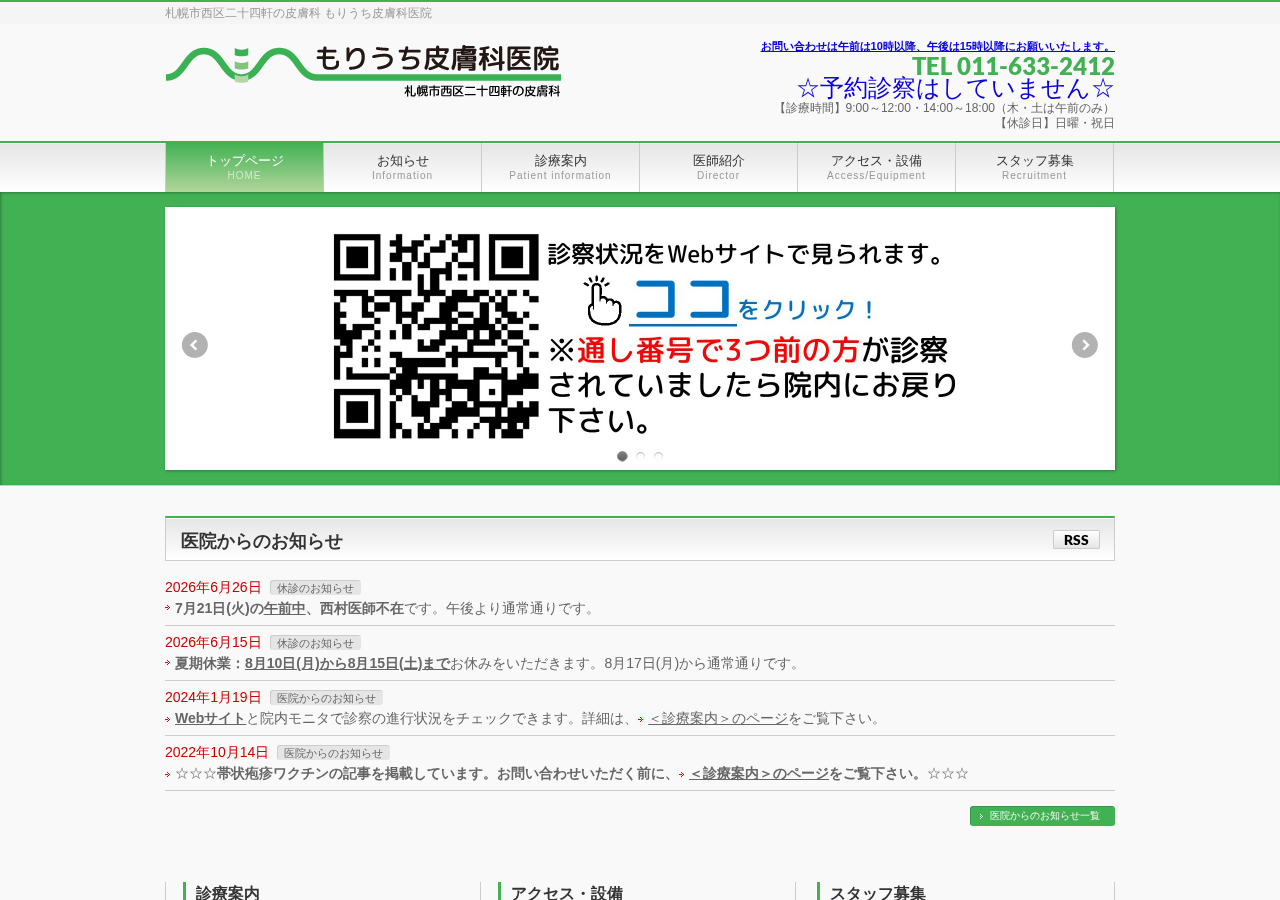Viewport: 1280px width, 900px height.
Task: Click 休診のお知らせ tag for 2026年6月26日
Action: point(315,588)
